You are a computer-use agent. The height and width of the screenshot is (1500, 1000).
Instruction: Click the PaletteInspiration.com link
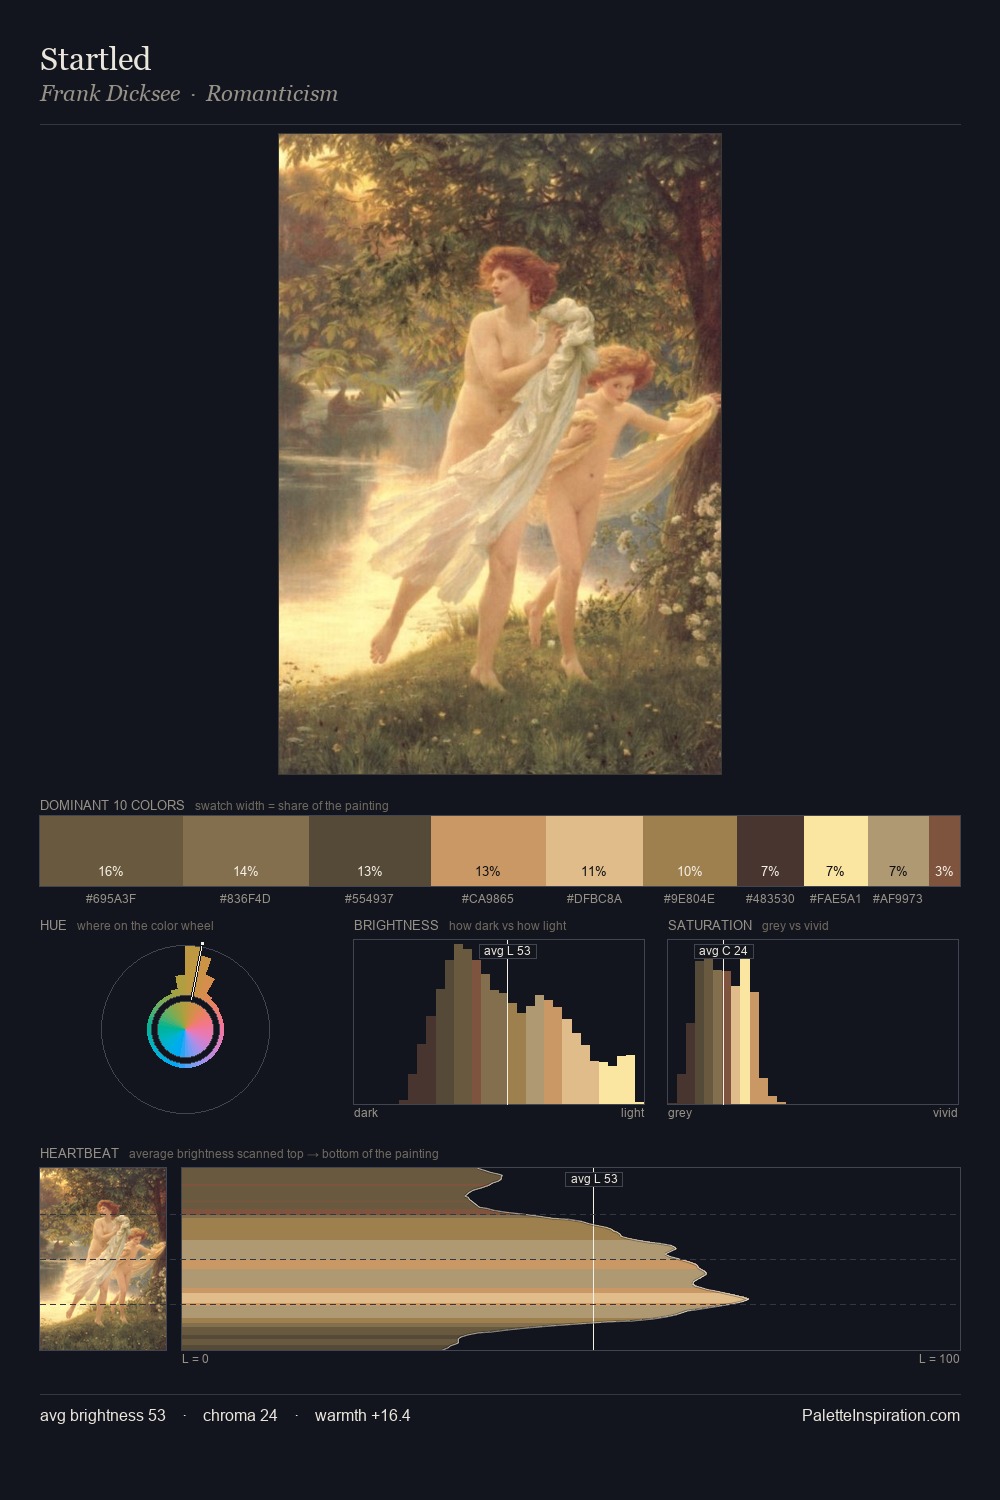click(881, 1415)
